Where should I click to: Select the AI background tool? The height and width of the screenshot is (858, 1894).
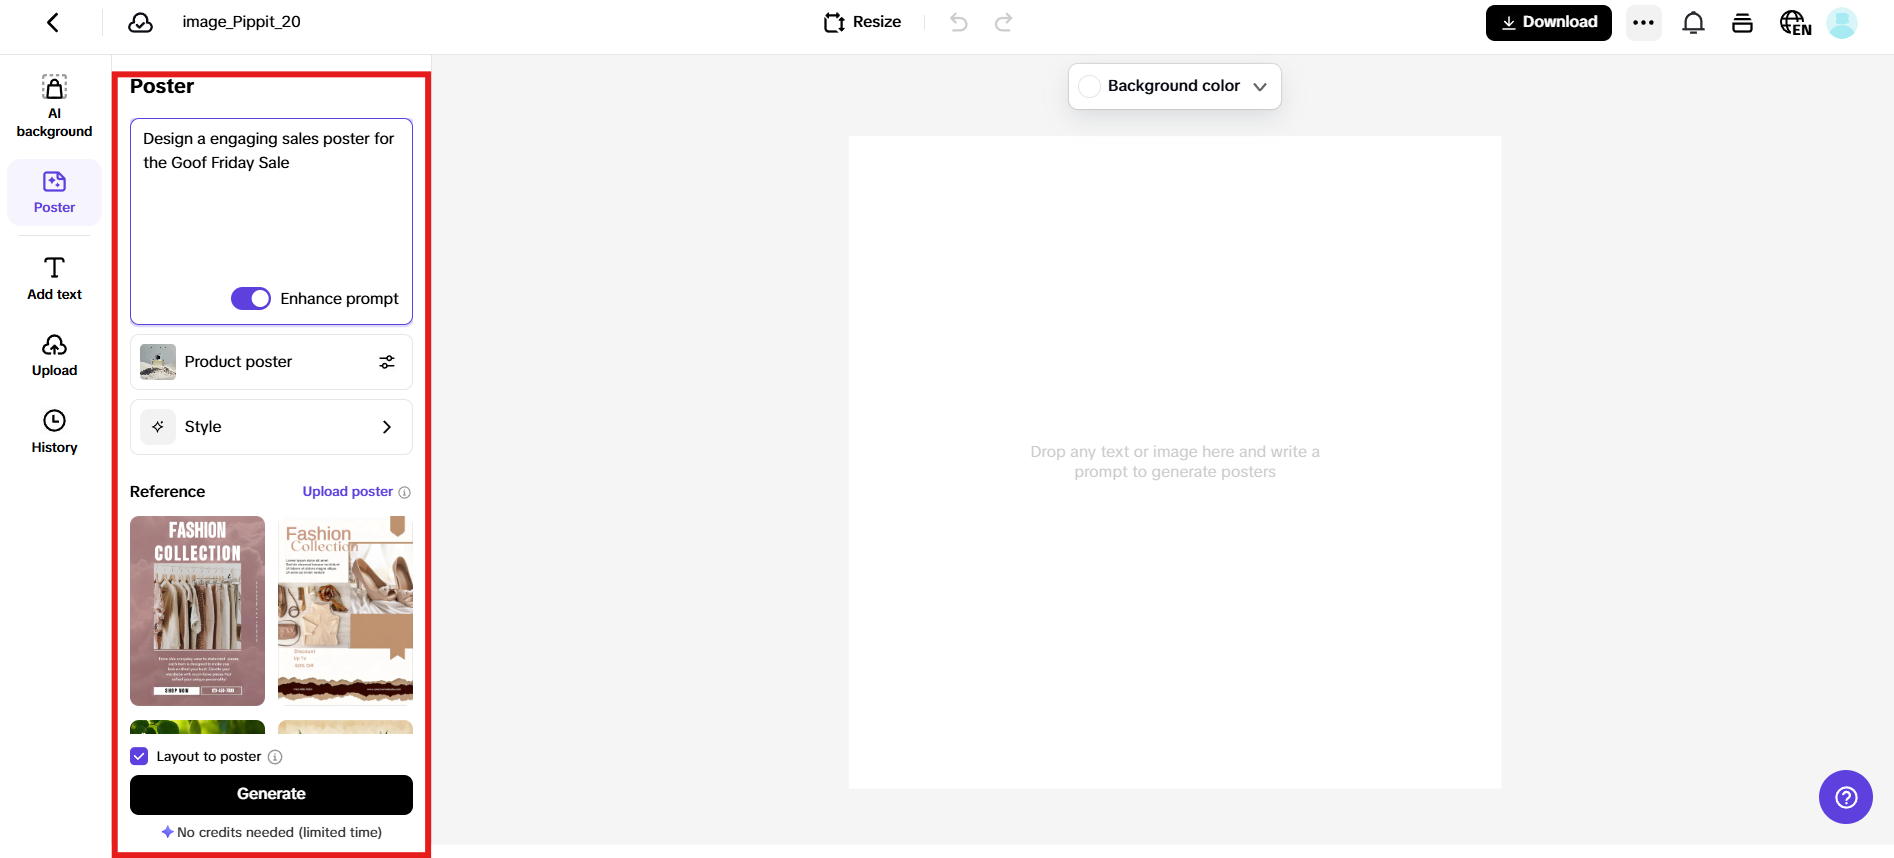pos(54,106)
